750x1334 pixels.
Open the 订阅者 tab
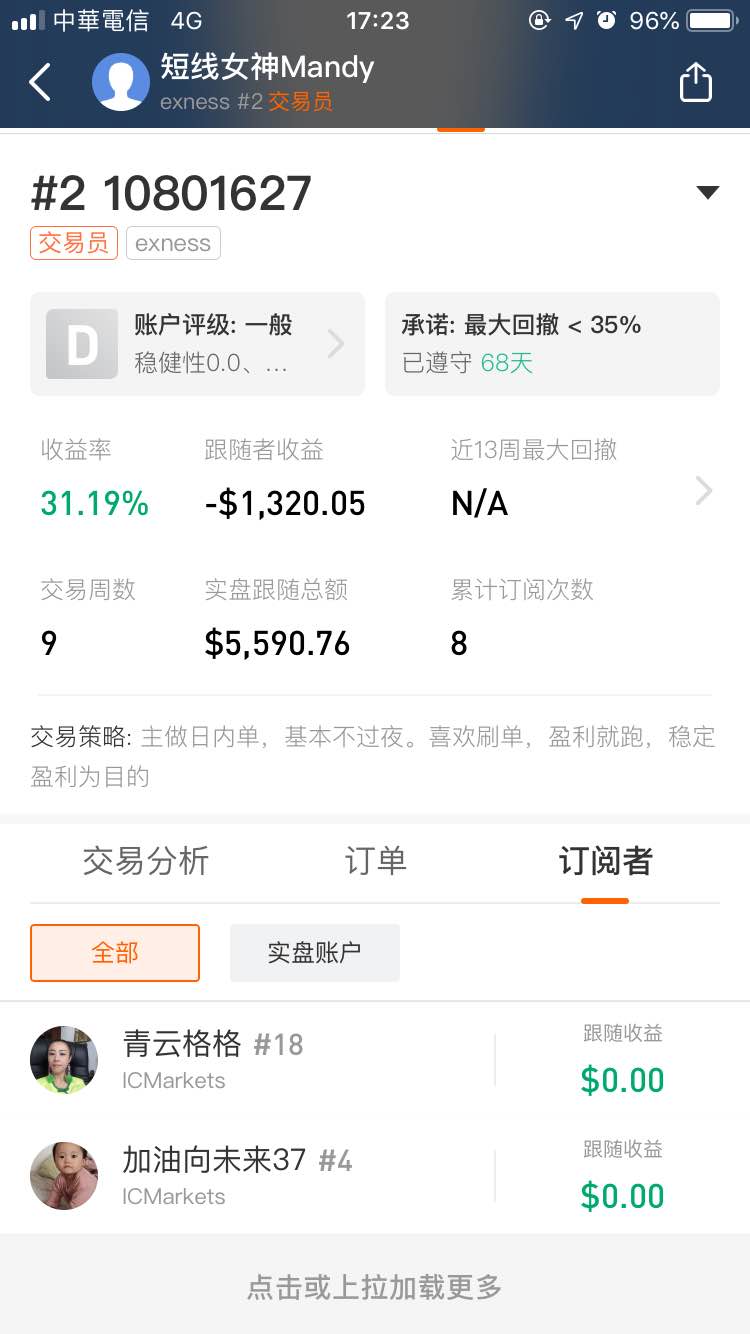pyautogui.click(x=605, y=860)
